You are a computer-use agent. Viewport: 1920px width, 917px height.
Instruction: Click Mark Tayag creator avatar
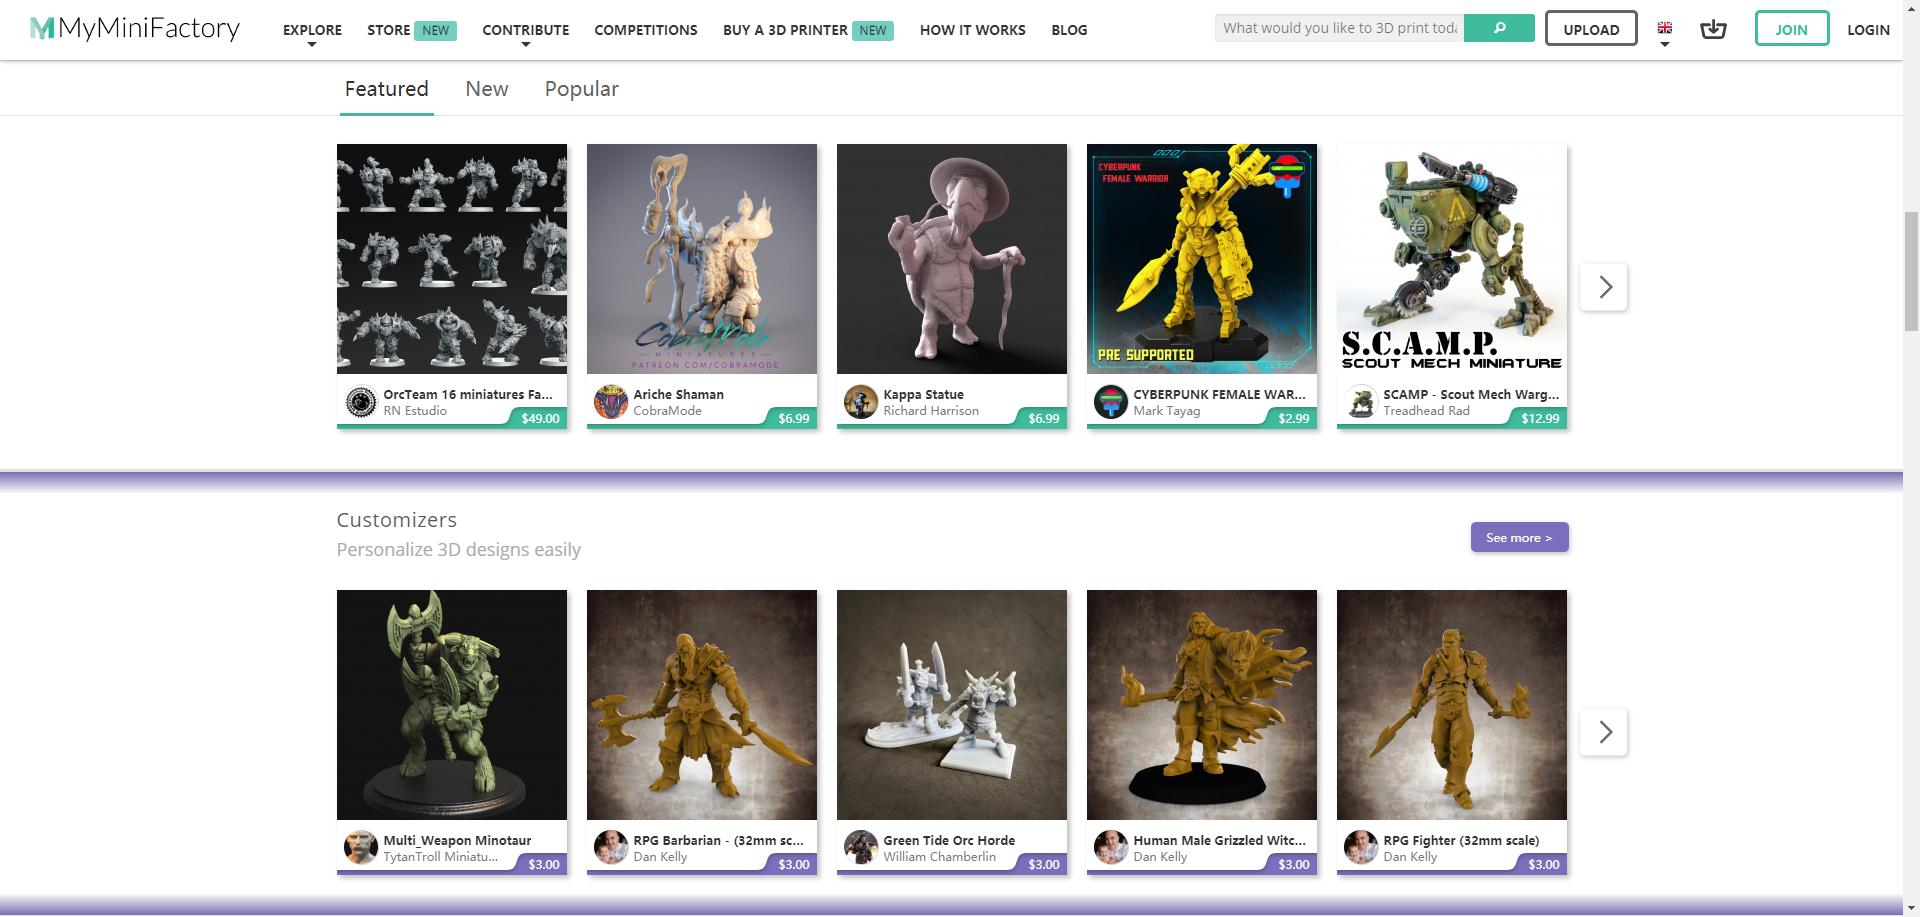coord(1110,402)
